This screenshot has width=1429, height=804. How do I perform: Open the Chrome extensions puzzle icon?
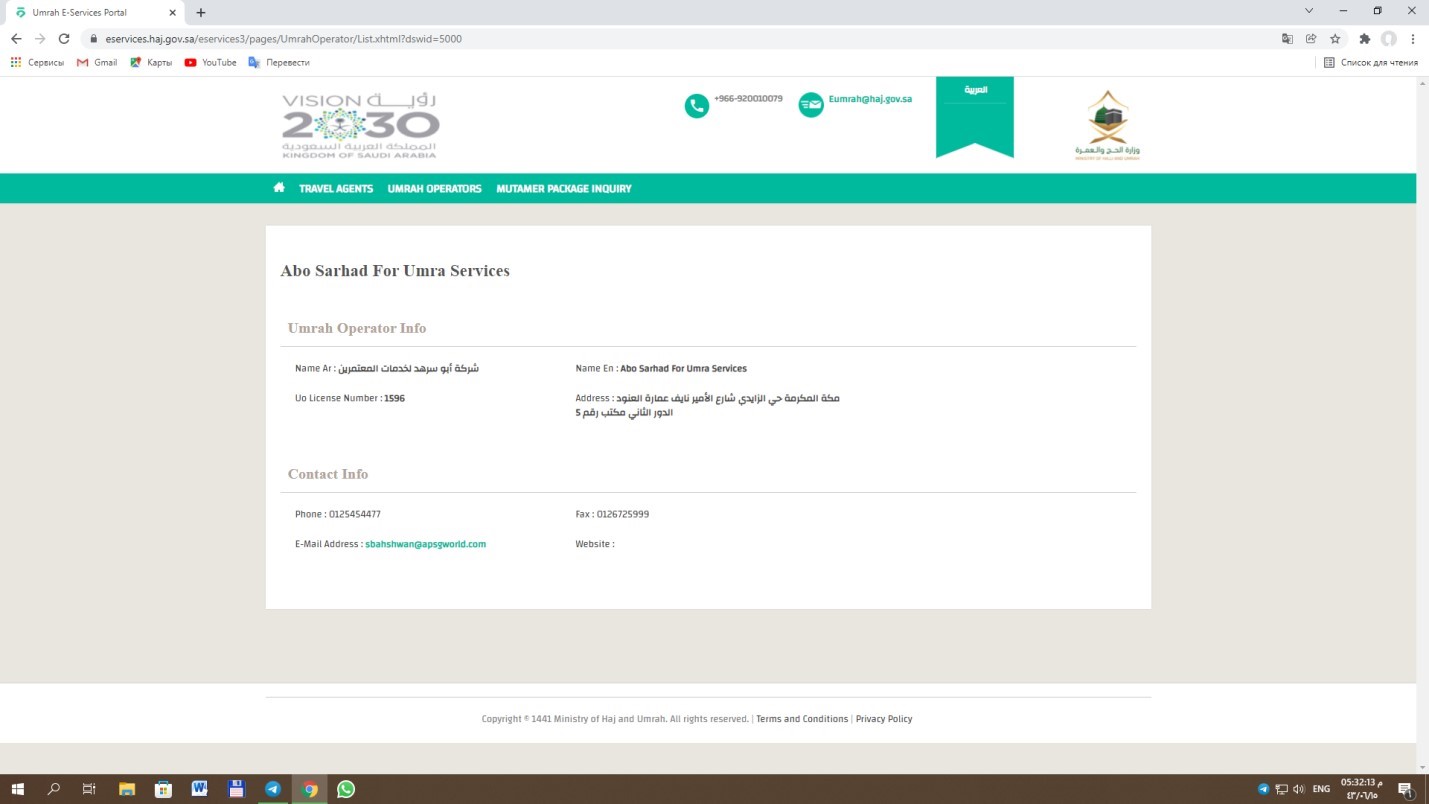tap(1364, 39)
